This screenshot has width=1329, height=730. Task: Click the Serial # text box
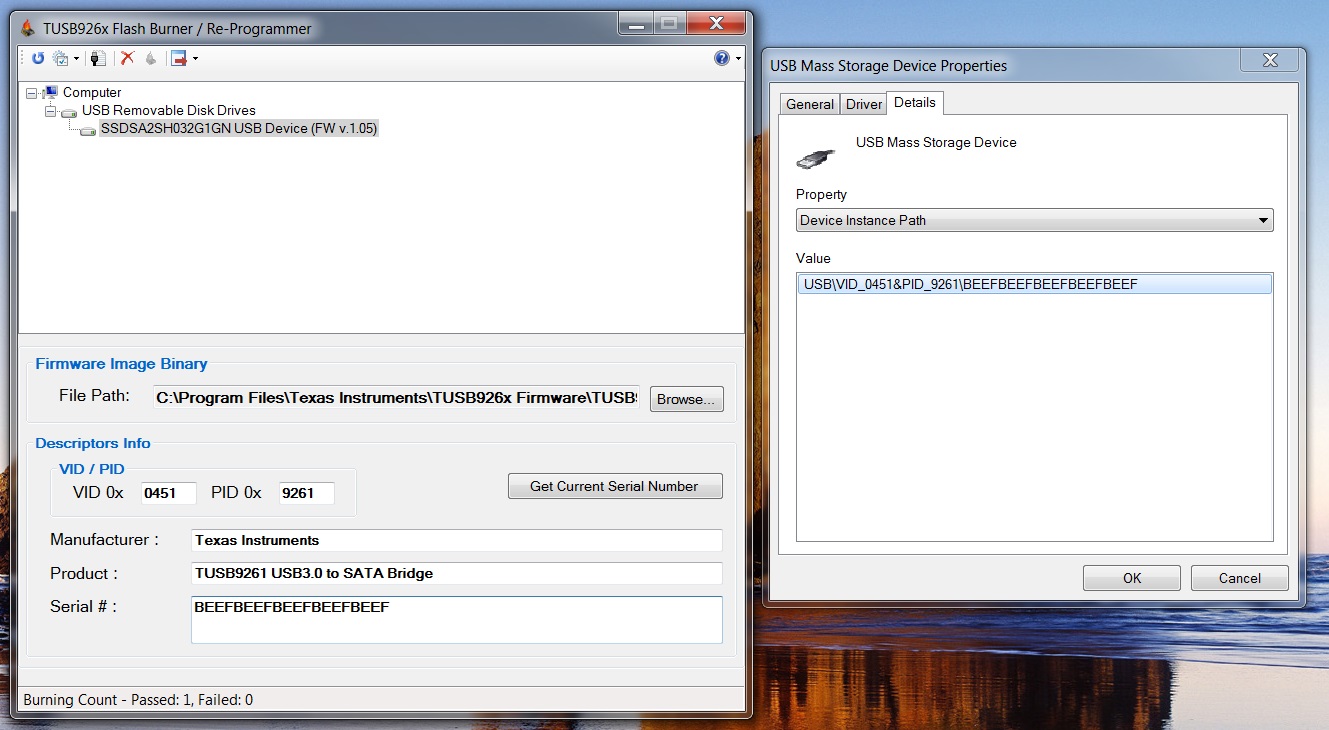[456, 620]
